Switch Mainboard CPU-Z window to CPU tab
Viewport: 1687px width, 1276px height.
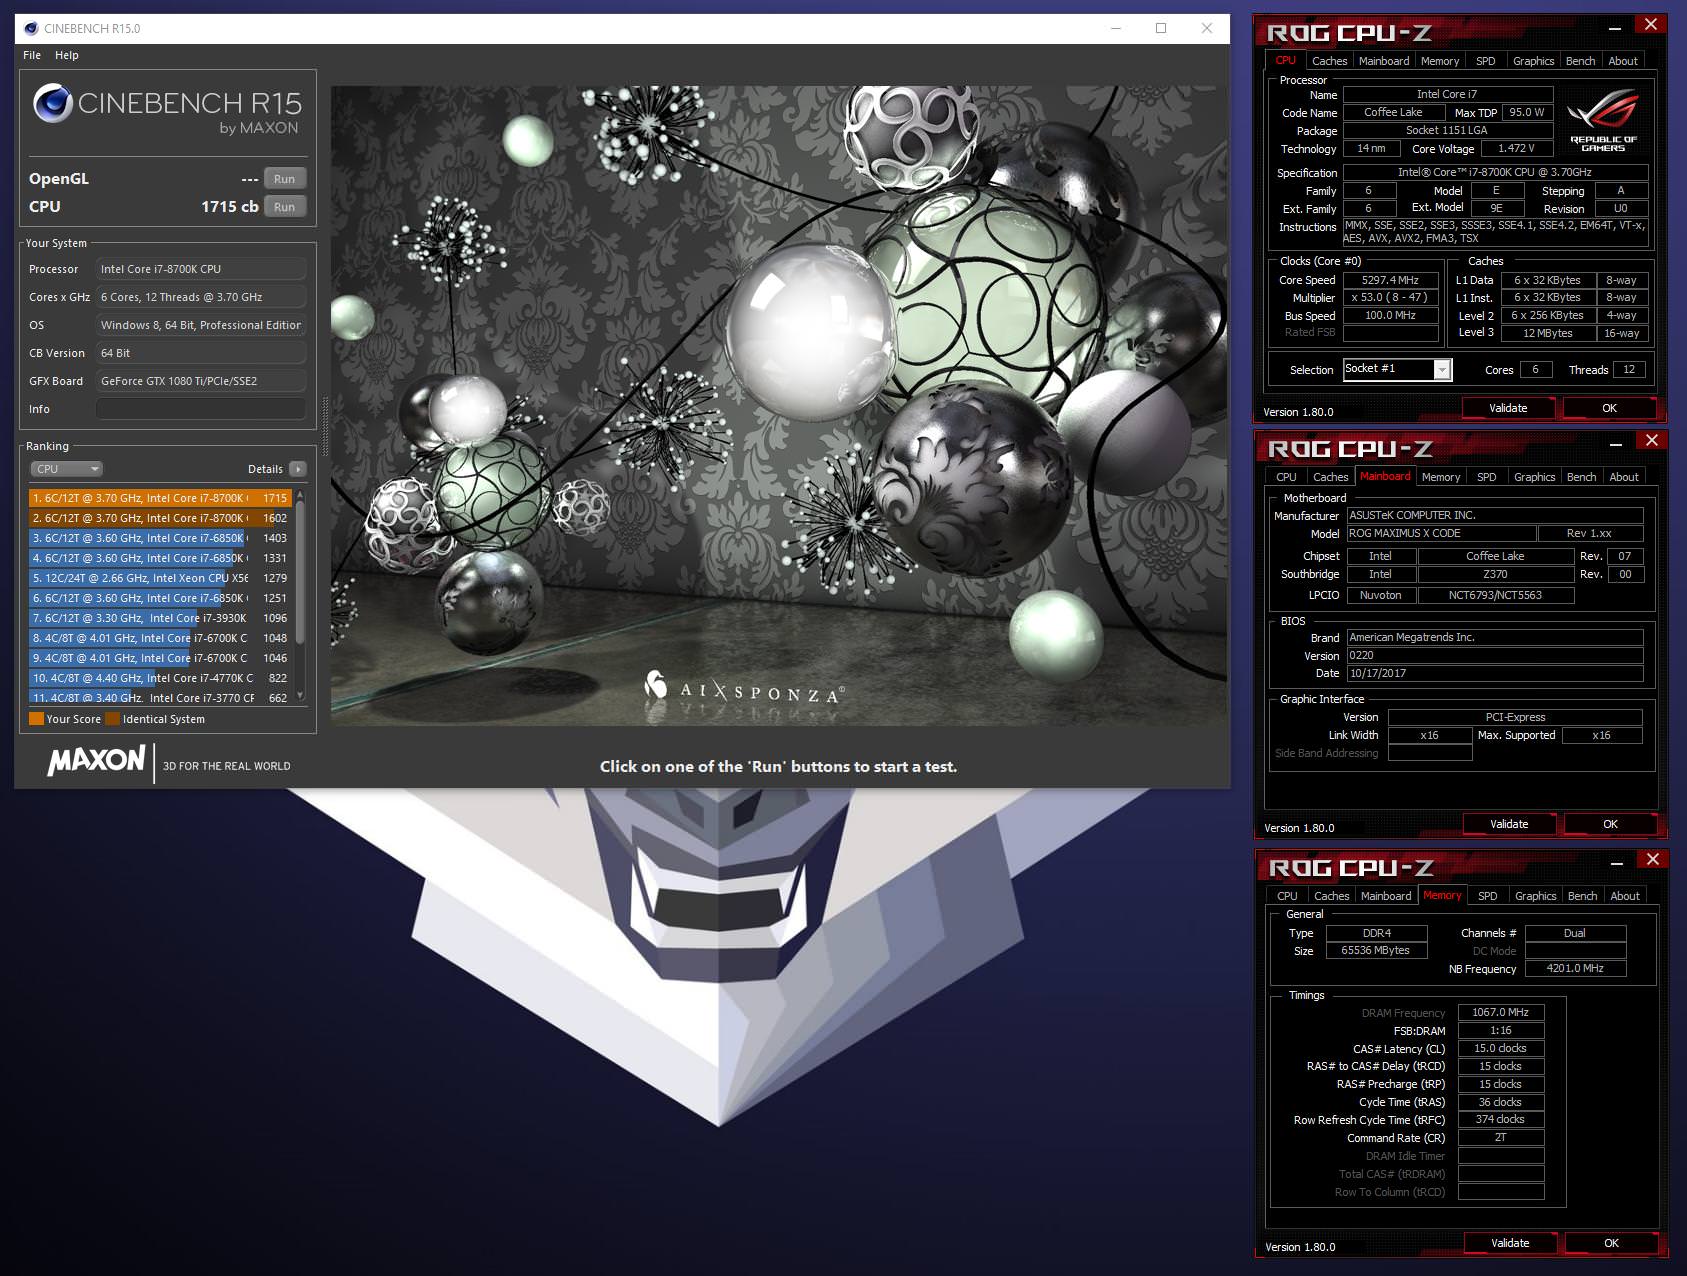(x=1286, y=477)
